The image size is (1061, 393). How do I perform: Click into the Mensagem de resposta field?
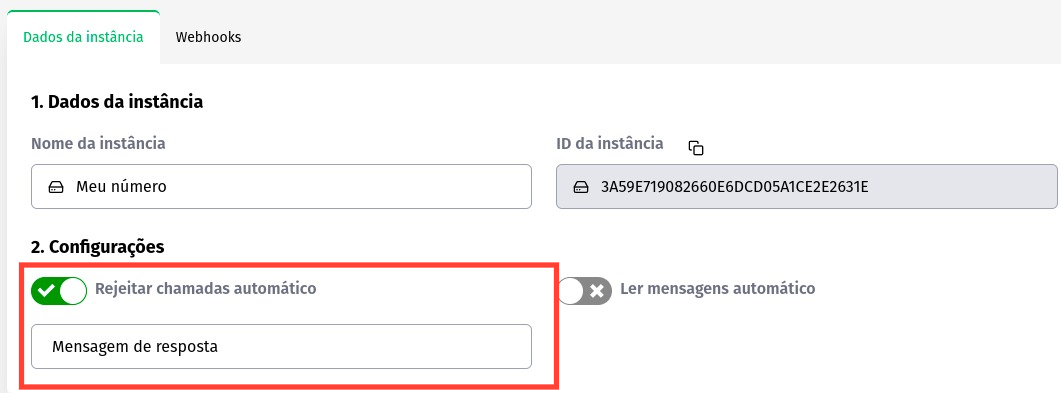pyautogui.click(x=281, y=347)
